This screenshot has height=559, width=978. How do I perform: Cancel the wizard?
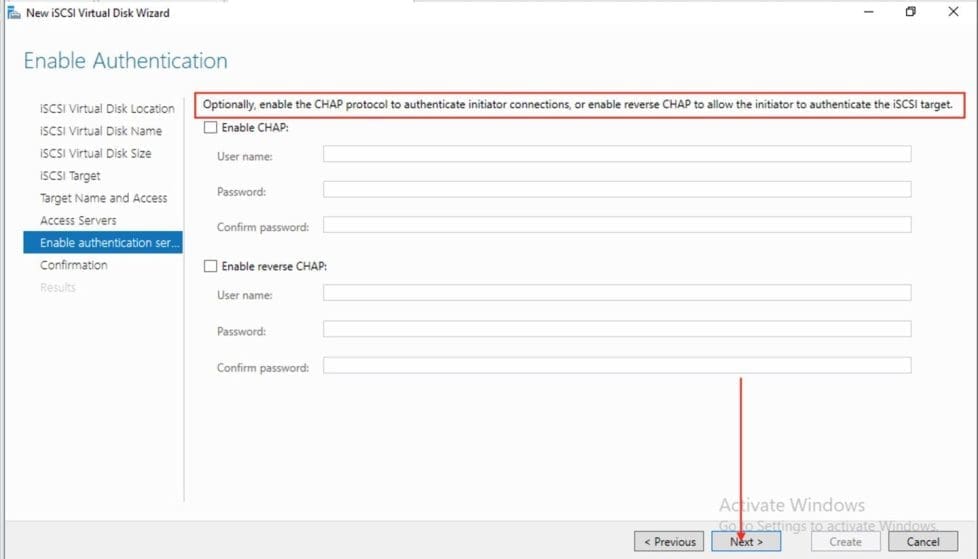922,541
